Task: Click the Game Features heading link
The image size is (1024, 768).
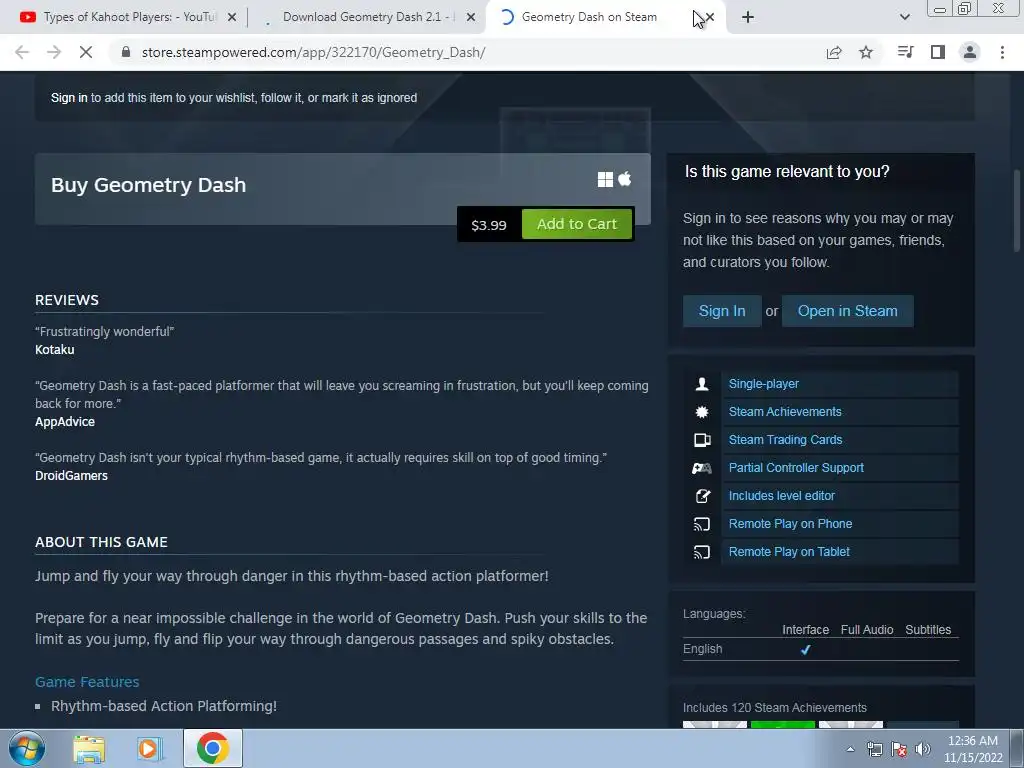Action: [x=87, y=682]
